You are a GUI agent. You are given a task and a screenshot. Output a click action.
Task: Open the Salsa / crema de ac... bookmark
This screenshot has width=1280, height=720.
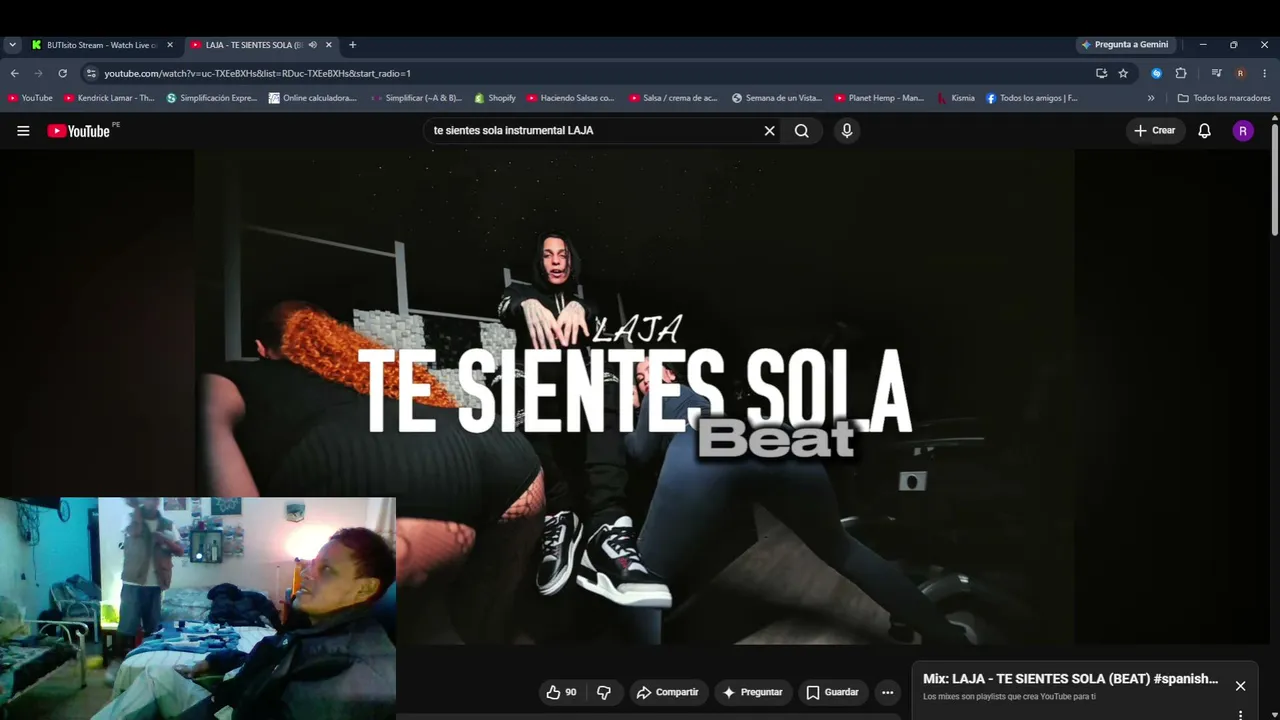[x=674, y=98]
